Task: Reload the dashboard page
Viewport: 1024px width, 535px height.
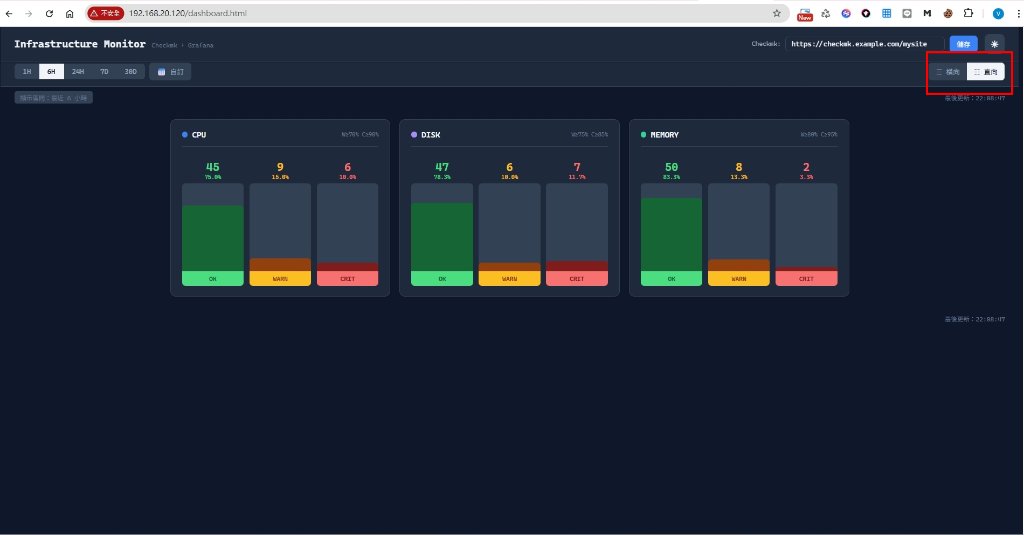Action: pos(49,13)
